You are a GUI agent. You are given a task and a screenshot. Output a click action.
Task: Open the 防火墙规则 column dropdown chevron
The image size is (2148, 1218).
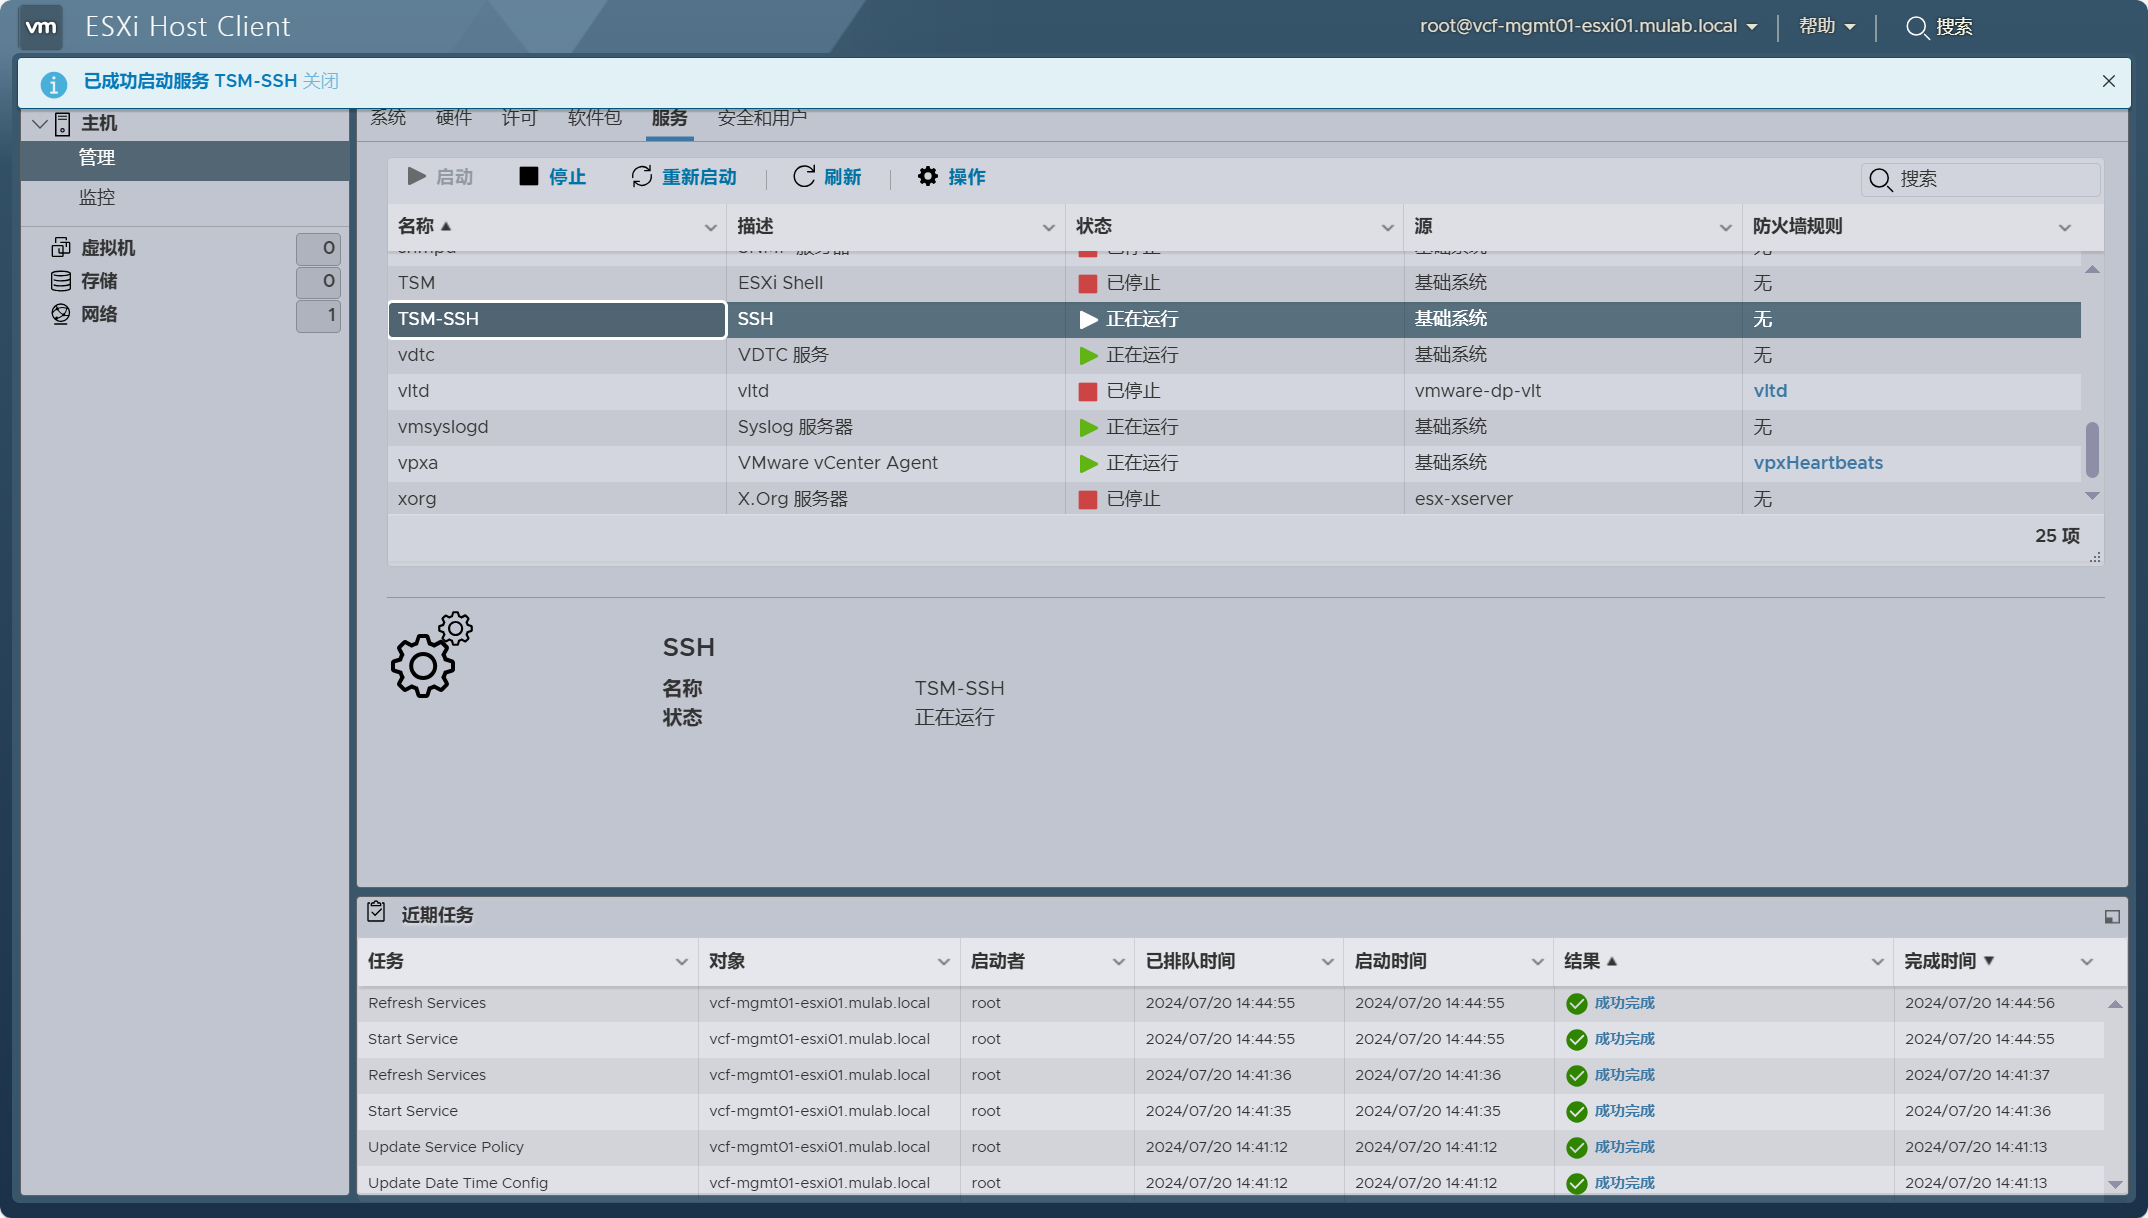click(2064, 228)
